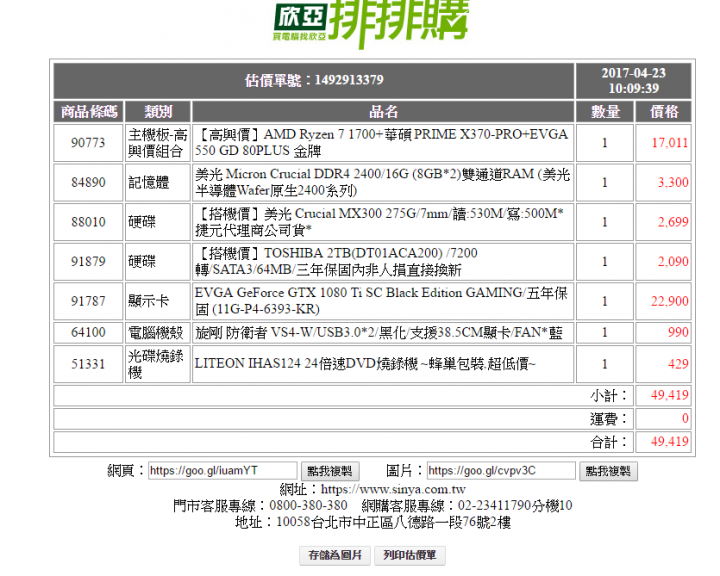720x576 pixels.
Task: Click category 硬碟 in the Crucial MX300 row
Action: [142, 222]
